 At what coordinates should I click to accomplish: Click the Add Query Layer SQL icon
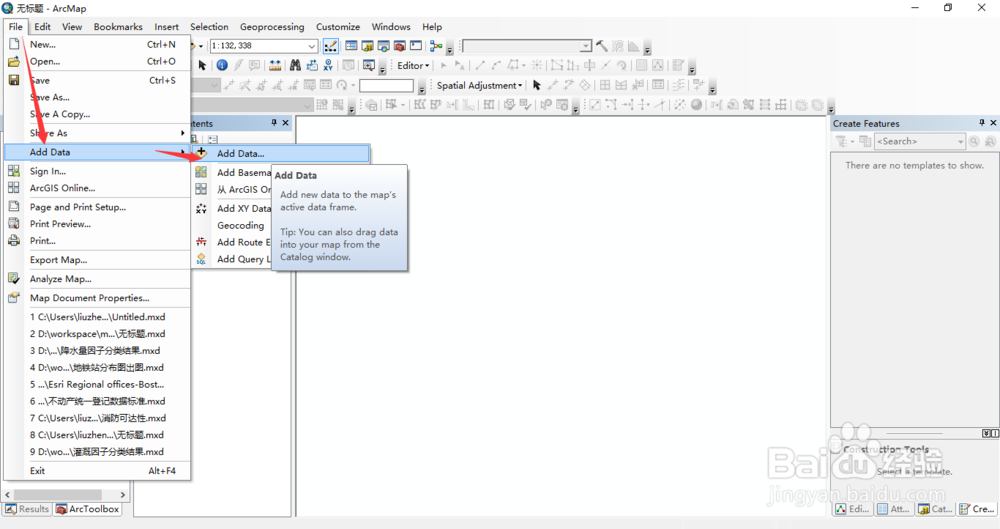click(x=201, y=258)
